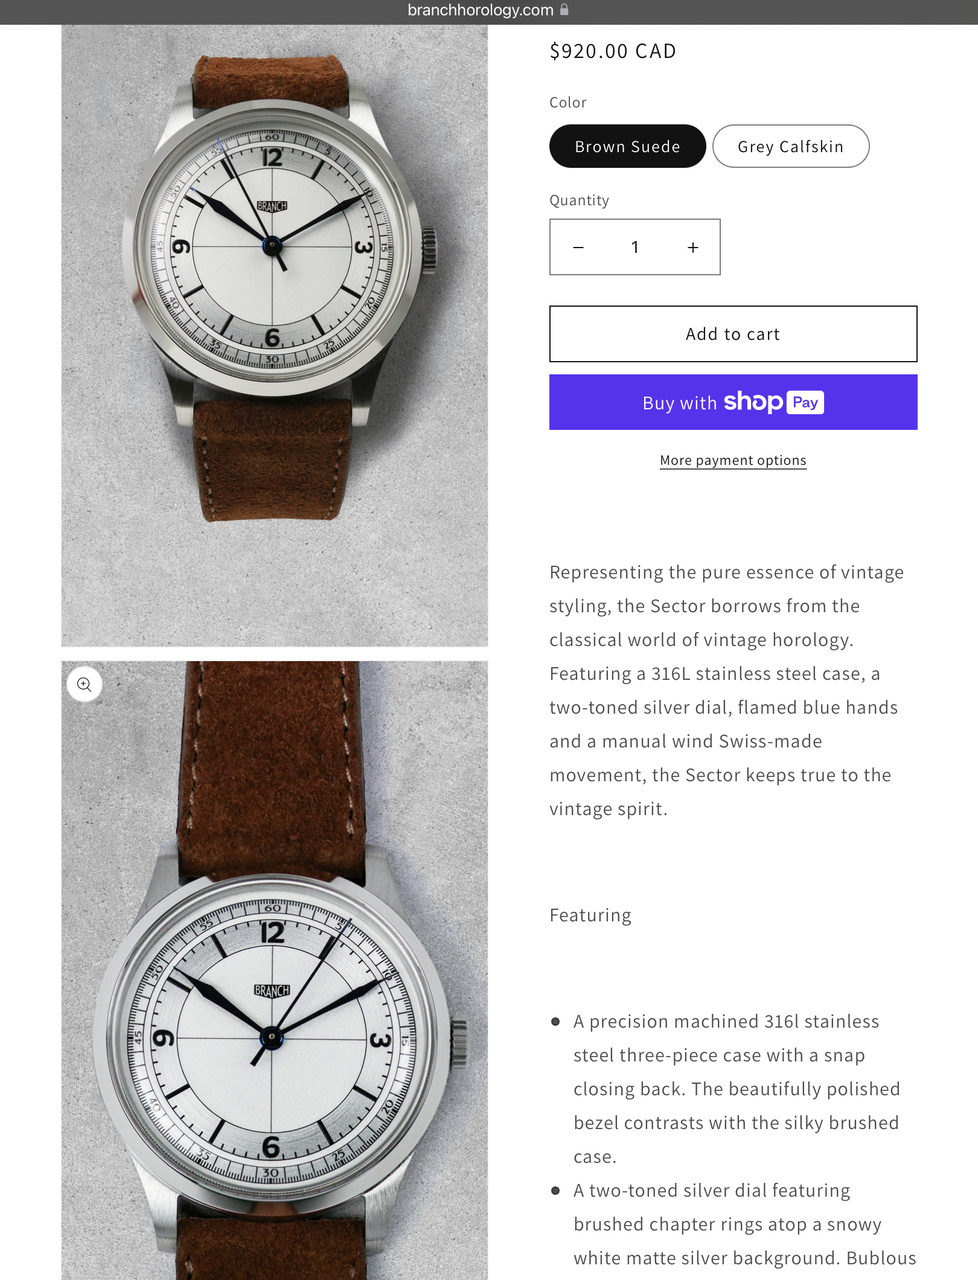Click the Add to cart button
The height and width of the screenshot is (1280, 978).
(x=733, y=334)
